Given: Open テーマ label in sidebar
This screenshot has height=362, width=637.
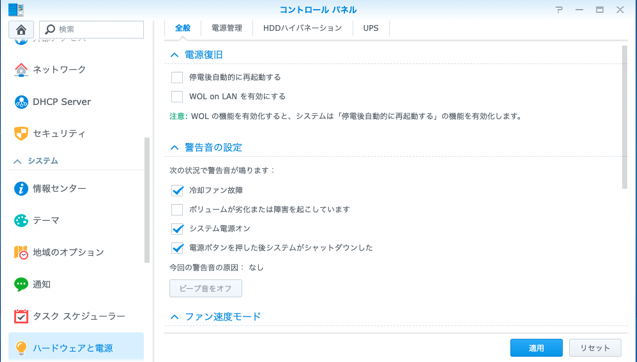Looking at the screenshot, I should [x=46, y=220].
